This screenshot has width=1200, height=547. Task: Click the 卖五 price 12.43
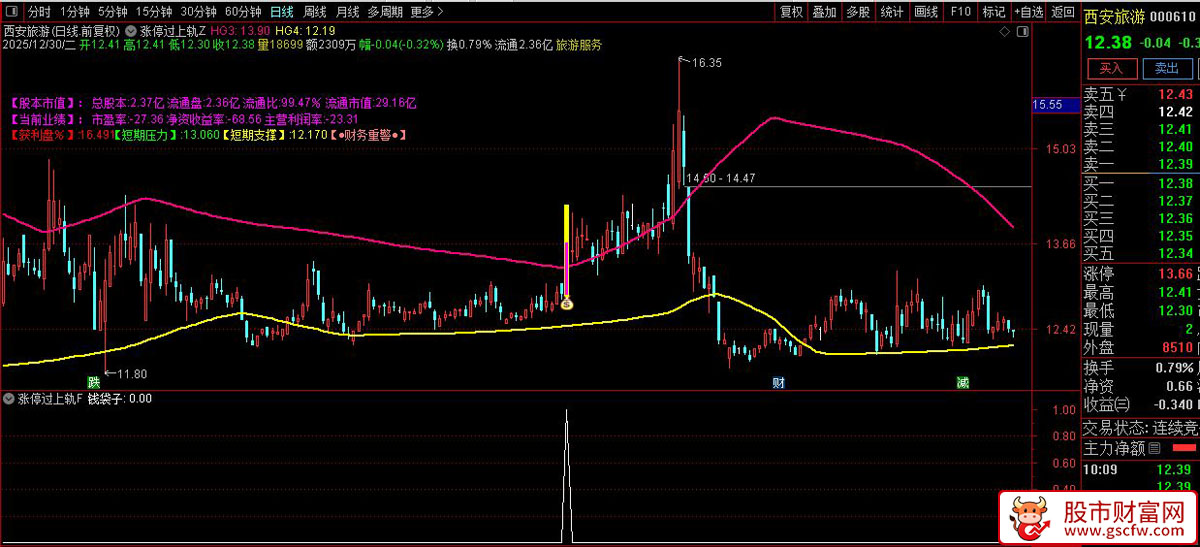coord(1176,95)
